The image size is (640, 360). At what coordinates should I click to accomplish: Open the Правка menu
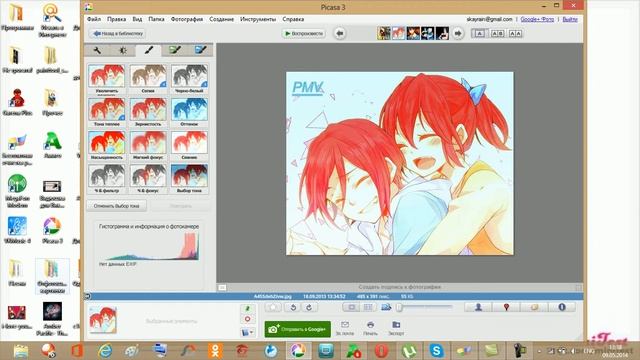pos(116,19)
